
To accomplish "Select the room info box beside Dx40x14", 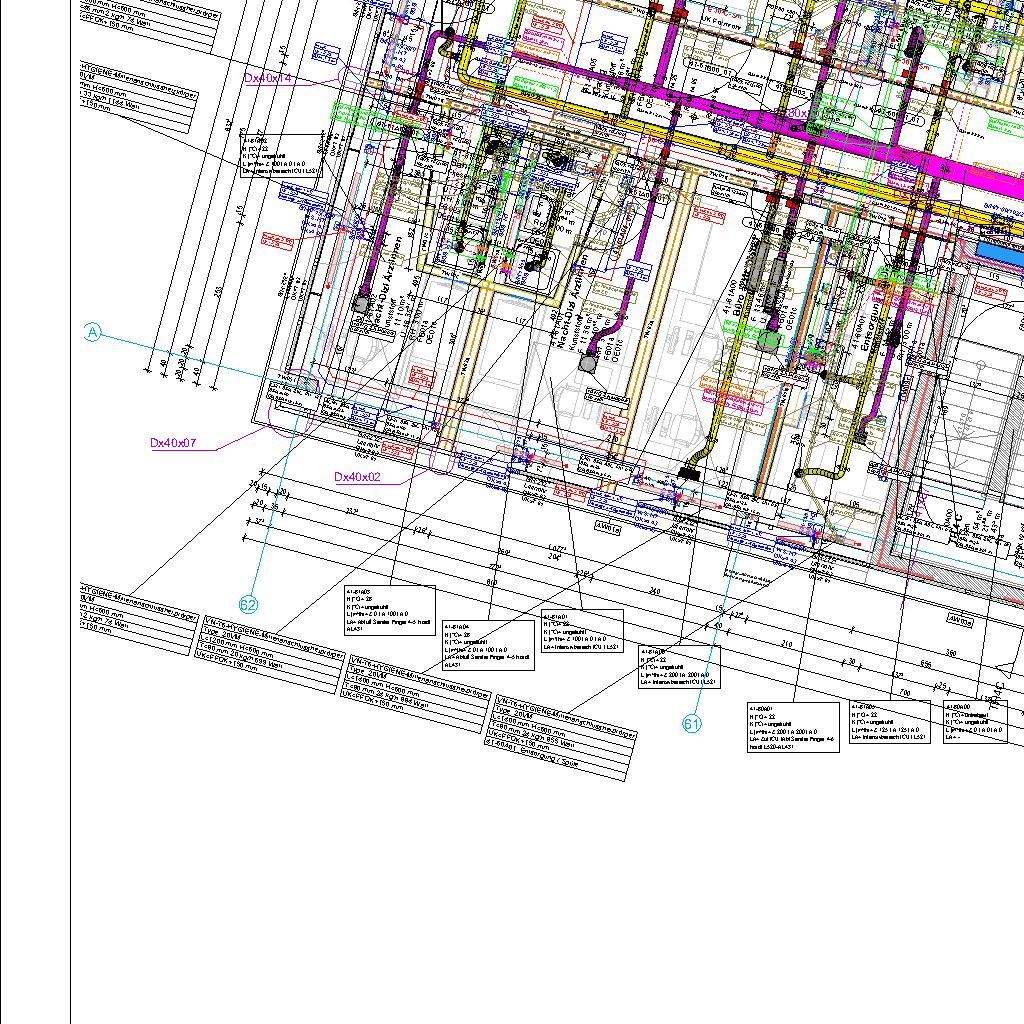I will [280, 157].
